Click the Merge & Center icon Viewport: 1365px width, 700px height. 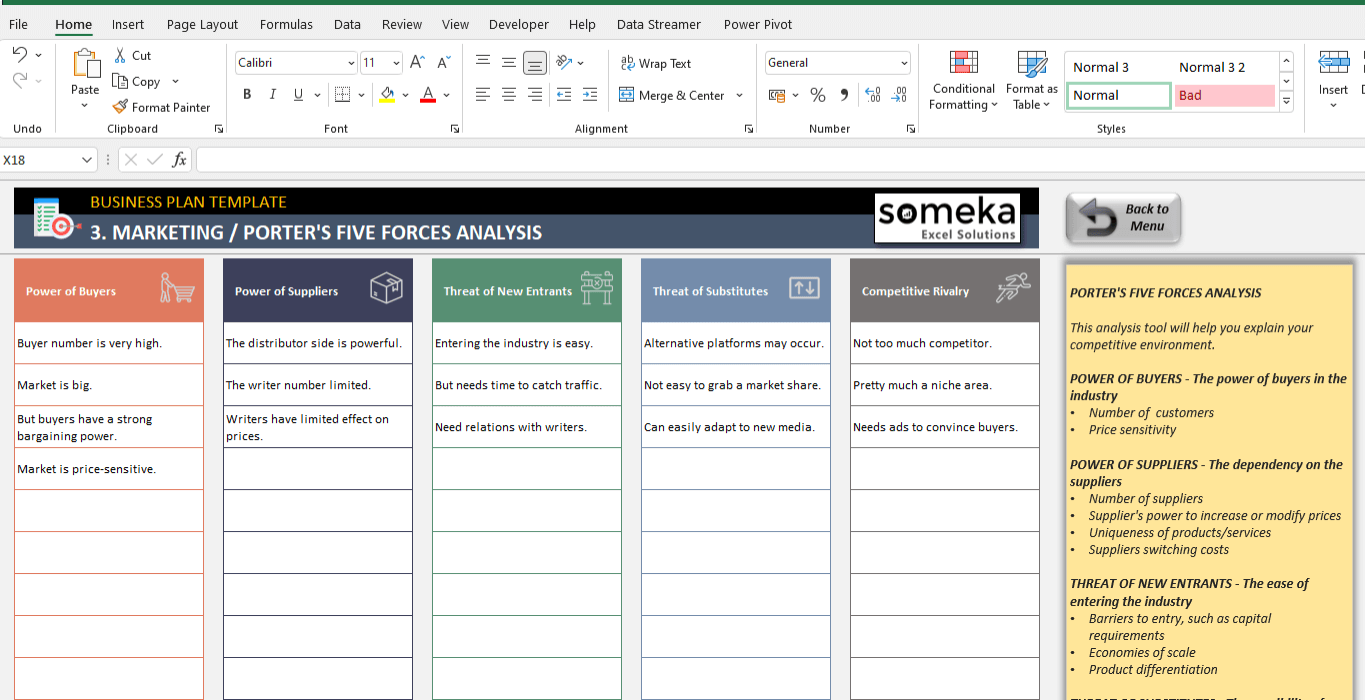628,94
